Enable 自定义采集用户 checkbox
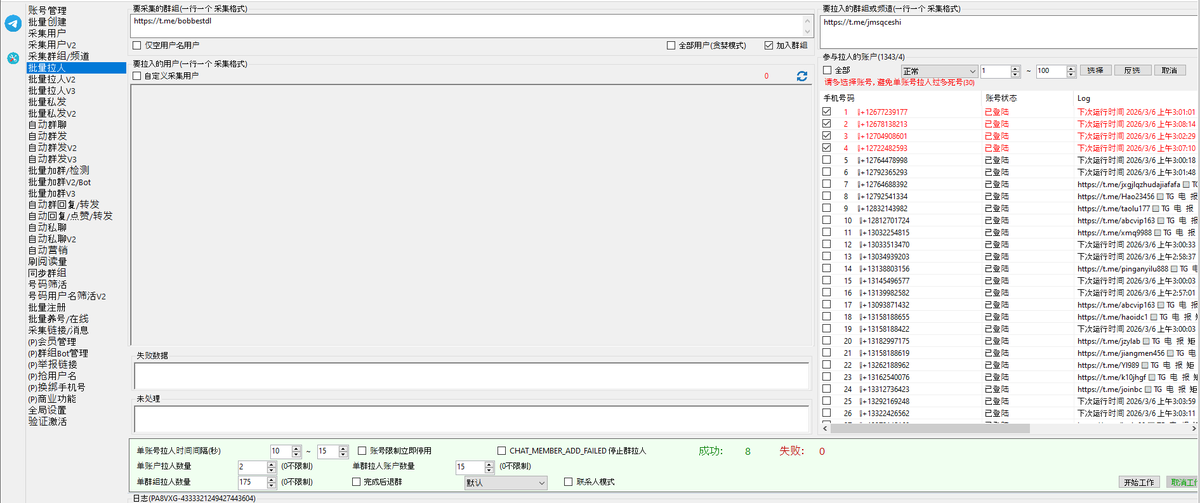Screen dimensions: 1200x503 tap(137, 76)
